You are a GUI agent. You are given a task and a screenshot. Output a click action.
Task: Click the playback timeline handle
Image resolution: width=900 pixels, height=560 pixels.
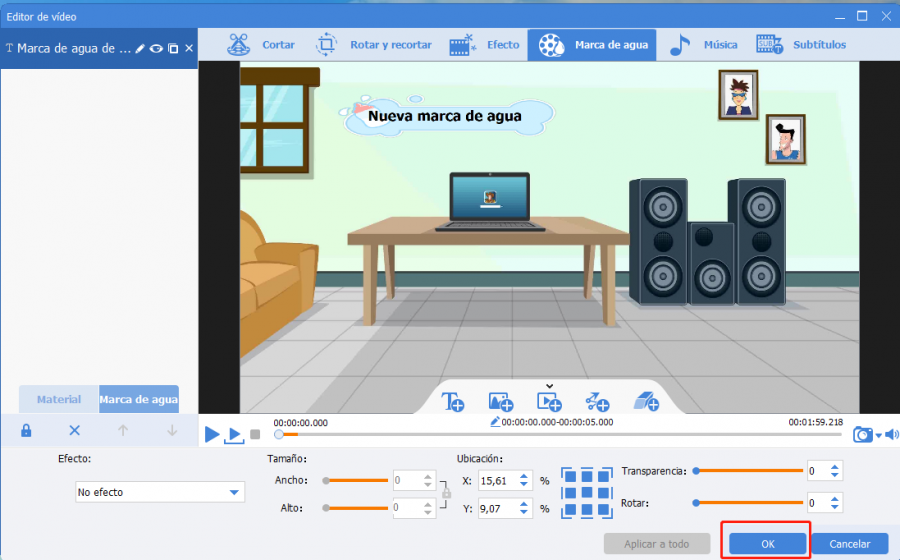[x=278, y=435]
